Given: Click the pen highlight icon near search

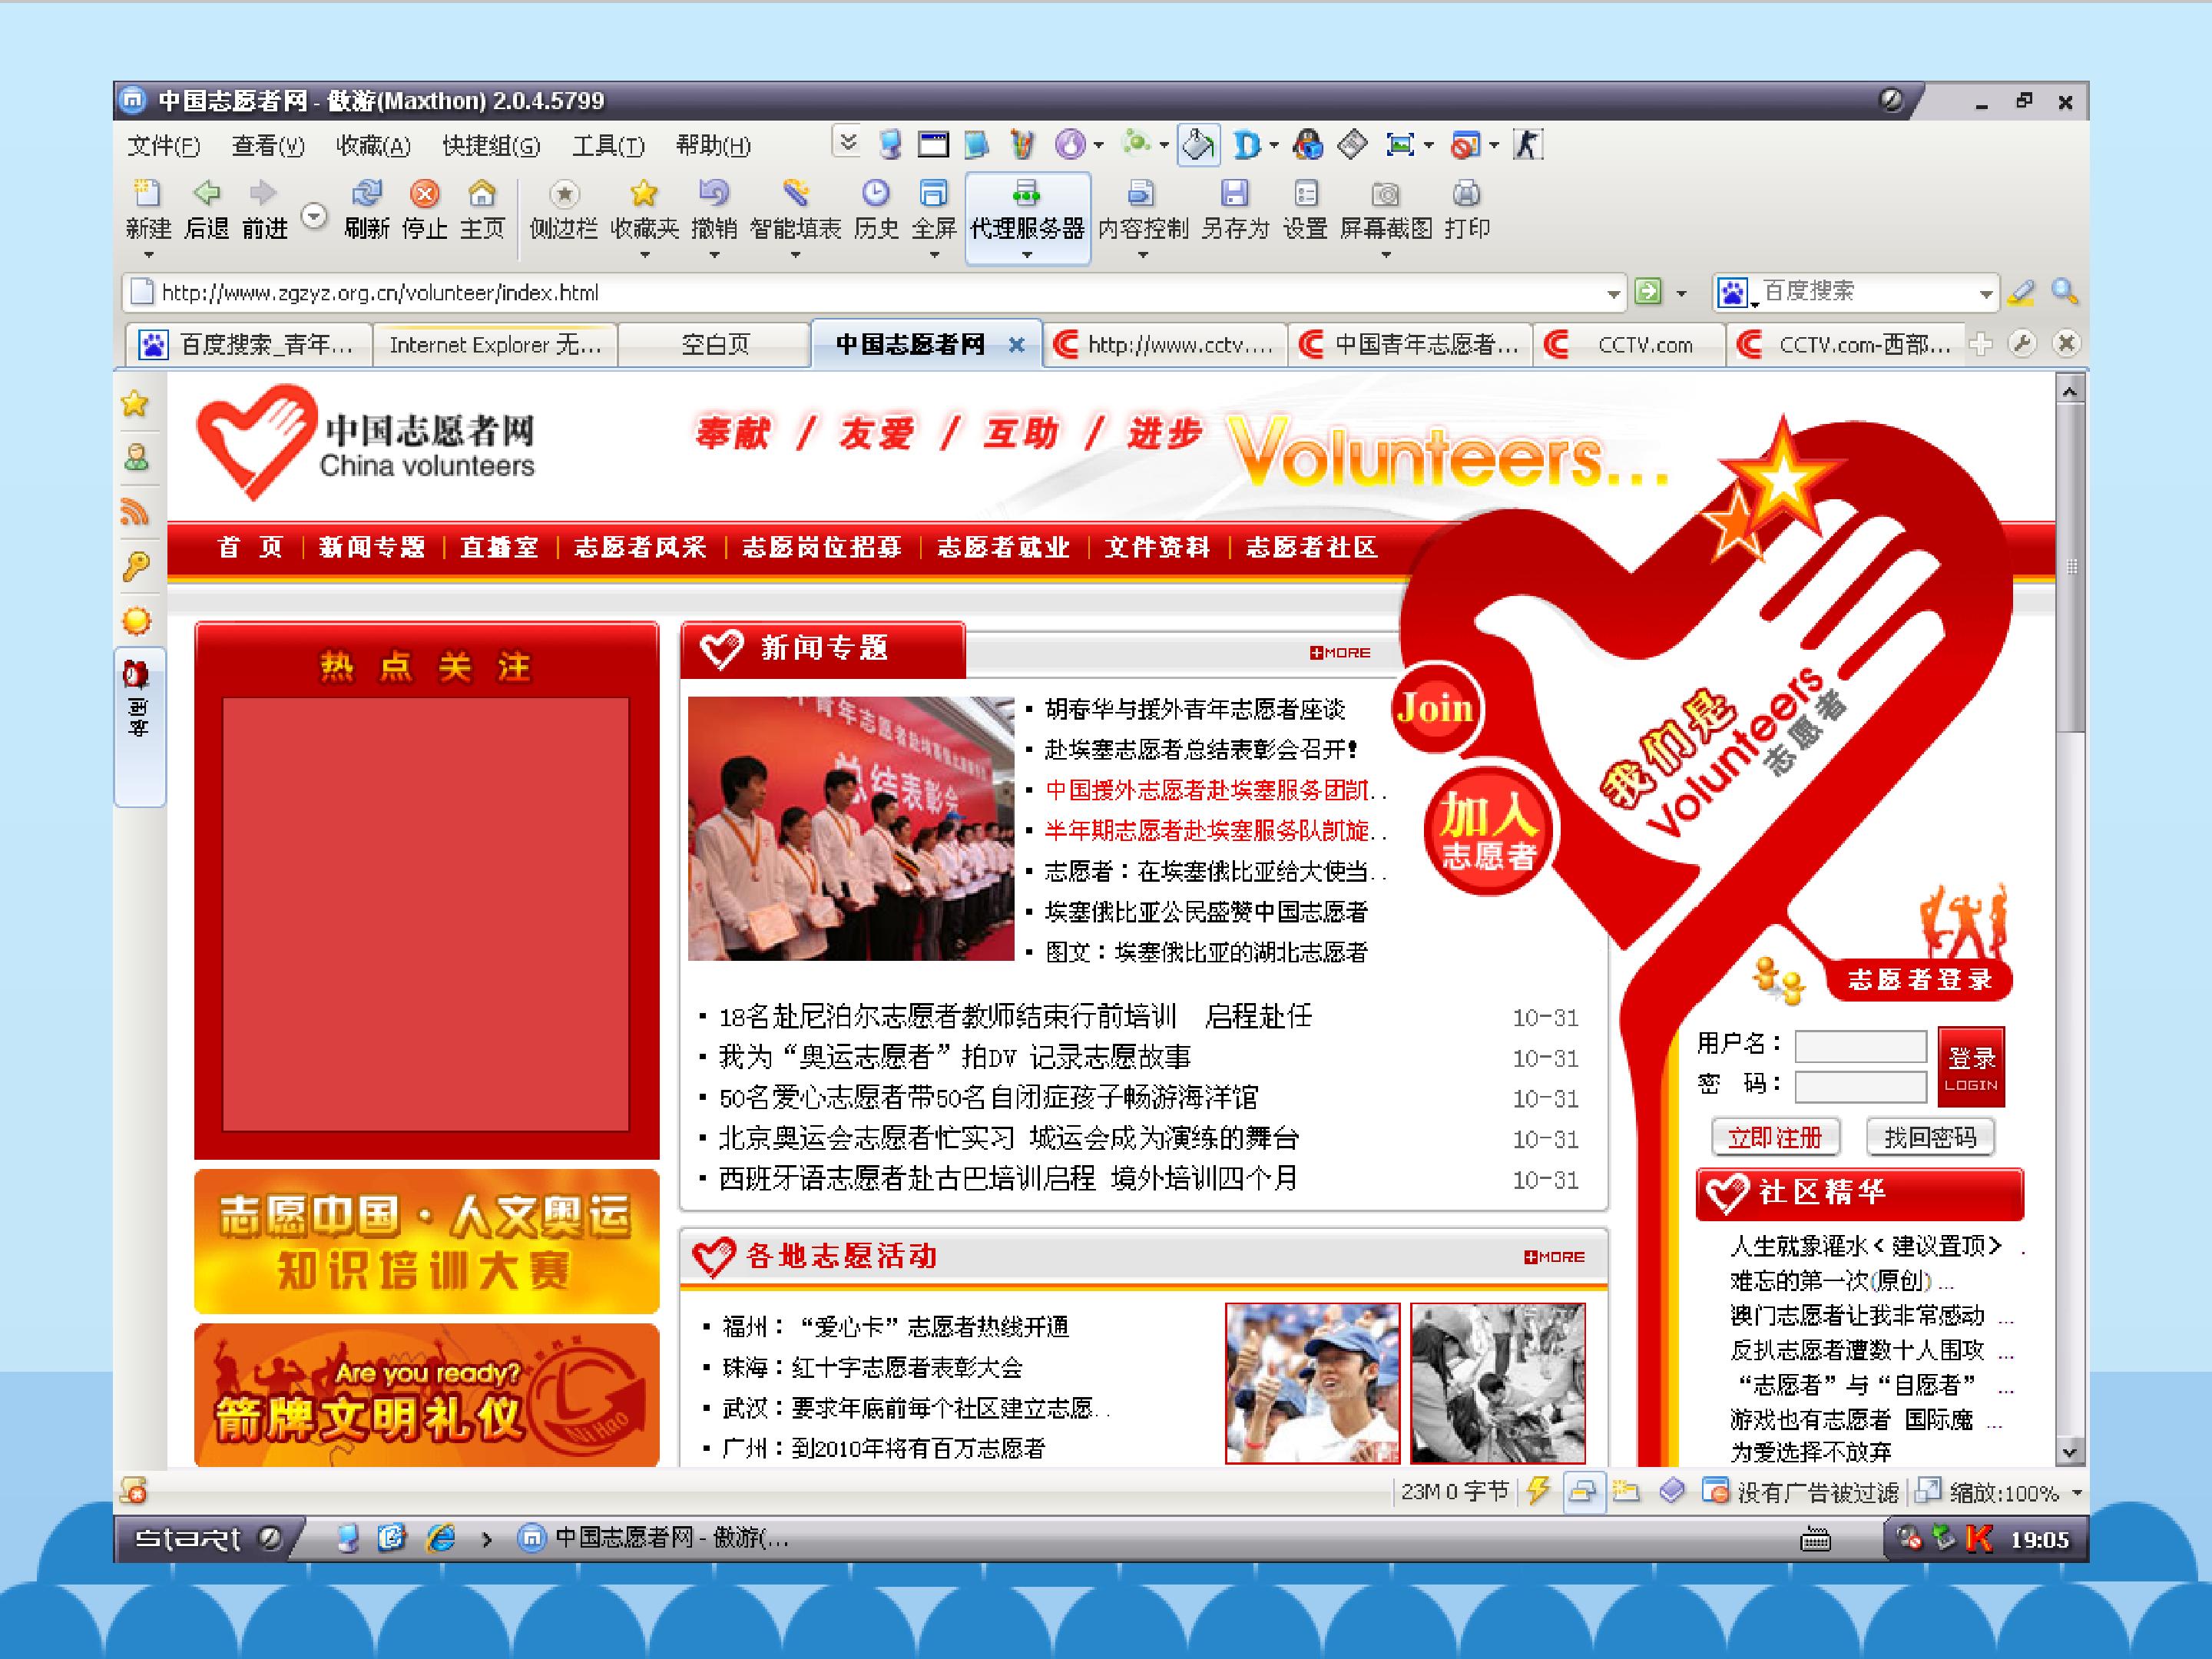Looking at the screenshot, I should pos(2021,292).
